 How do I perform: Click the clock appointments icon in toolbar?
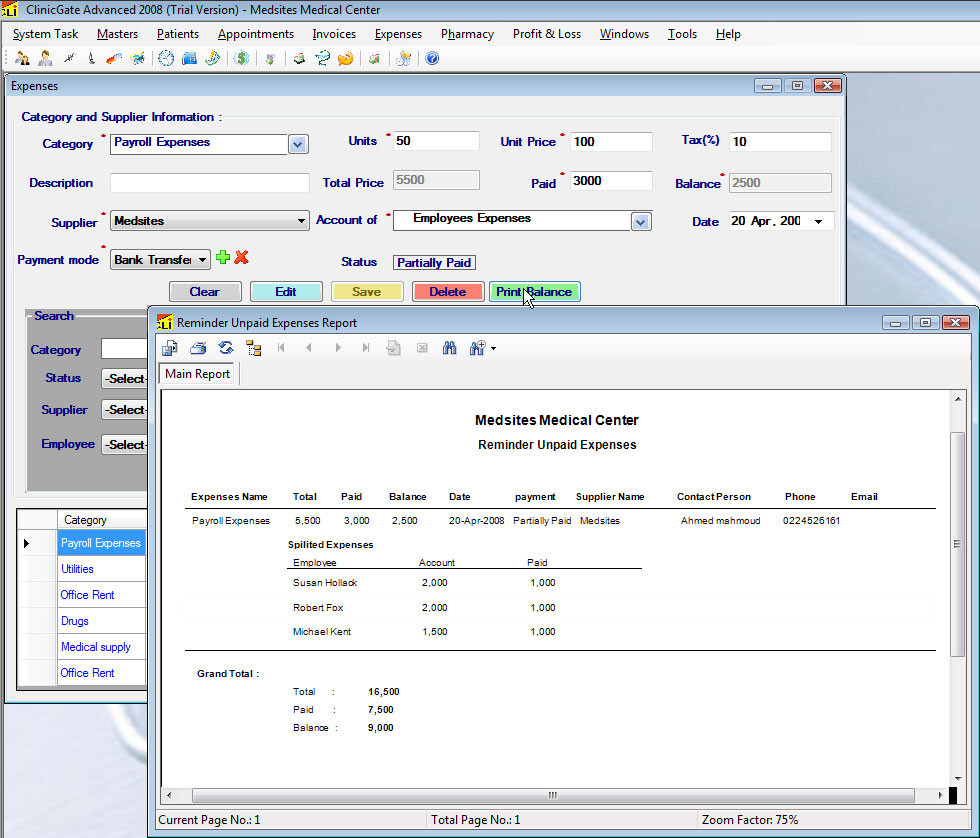(166, 58)
